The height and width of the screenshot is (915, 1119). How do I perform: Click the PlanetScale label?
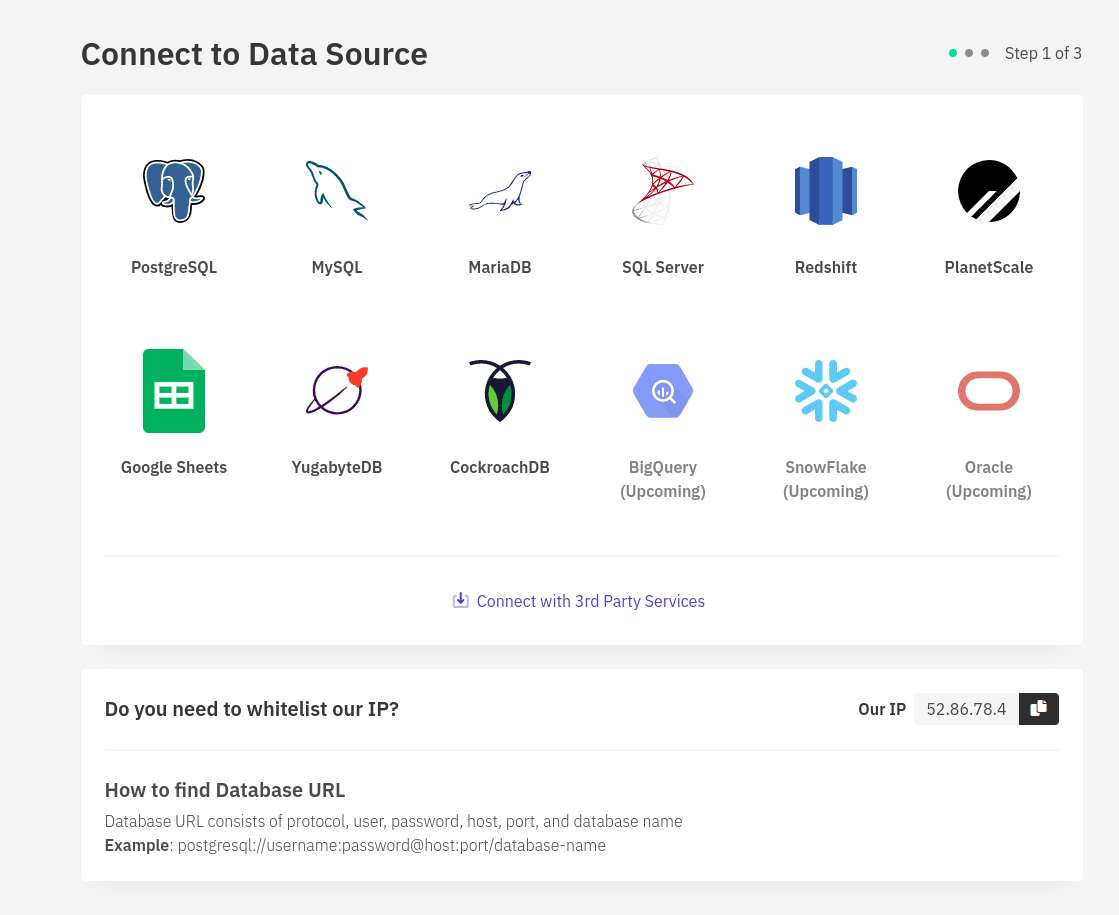point(988,267)
